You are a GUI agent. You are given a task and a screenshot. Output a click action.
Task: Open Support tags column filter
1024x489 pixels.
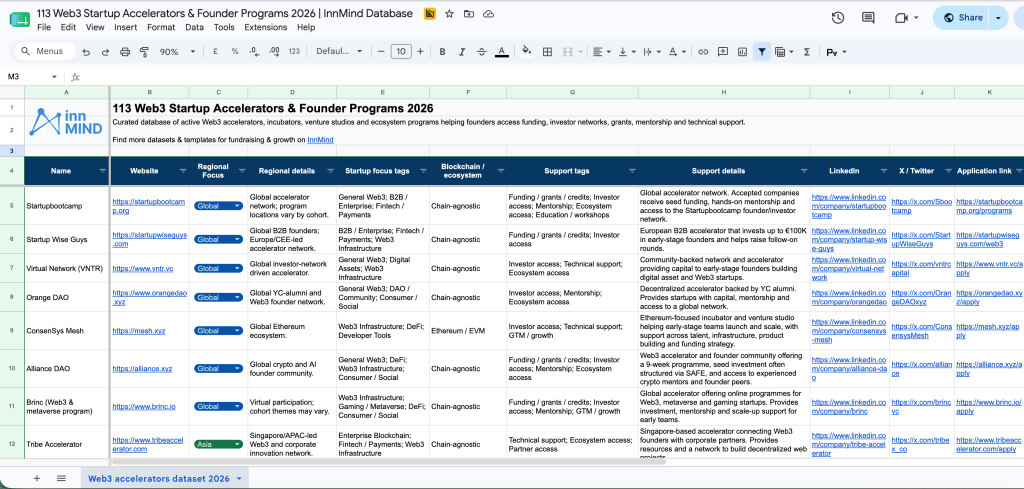pos(632,171)
